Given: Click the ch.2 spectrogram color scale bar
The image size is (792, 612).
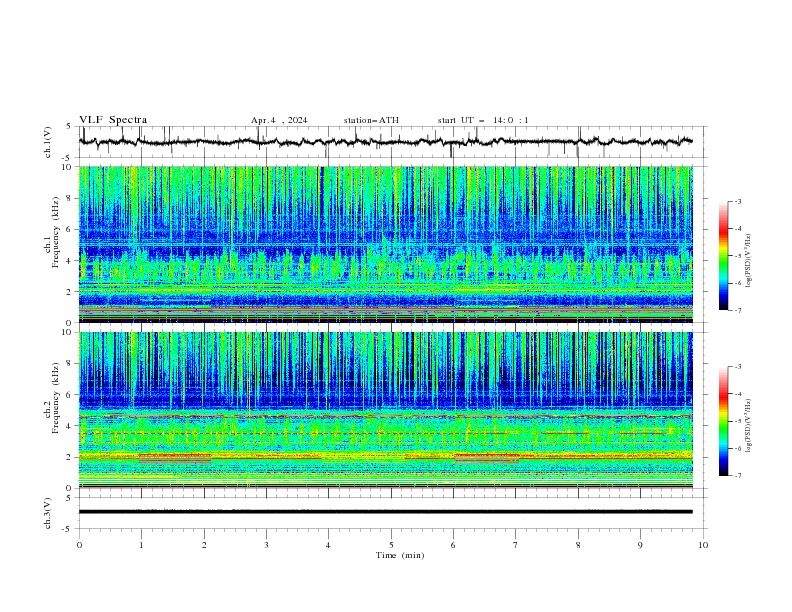Looking at the screenshot, I should (x=723, y=421).
